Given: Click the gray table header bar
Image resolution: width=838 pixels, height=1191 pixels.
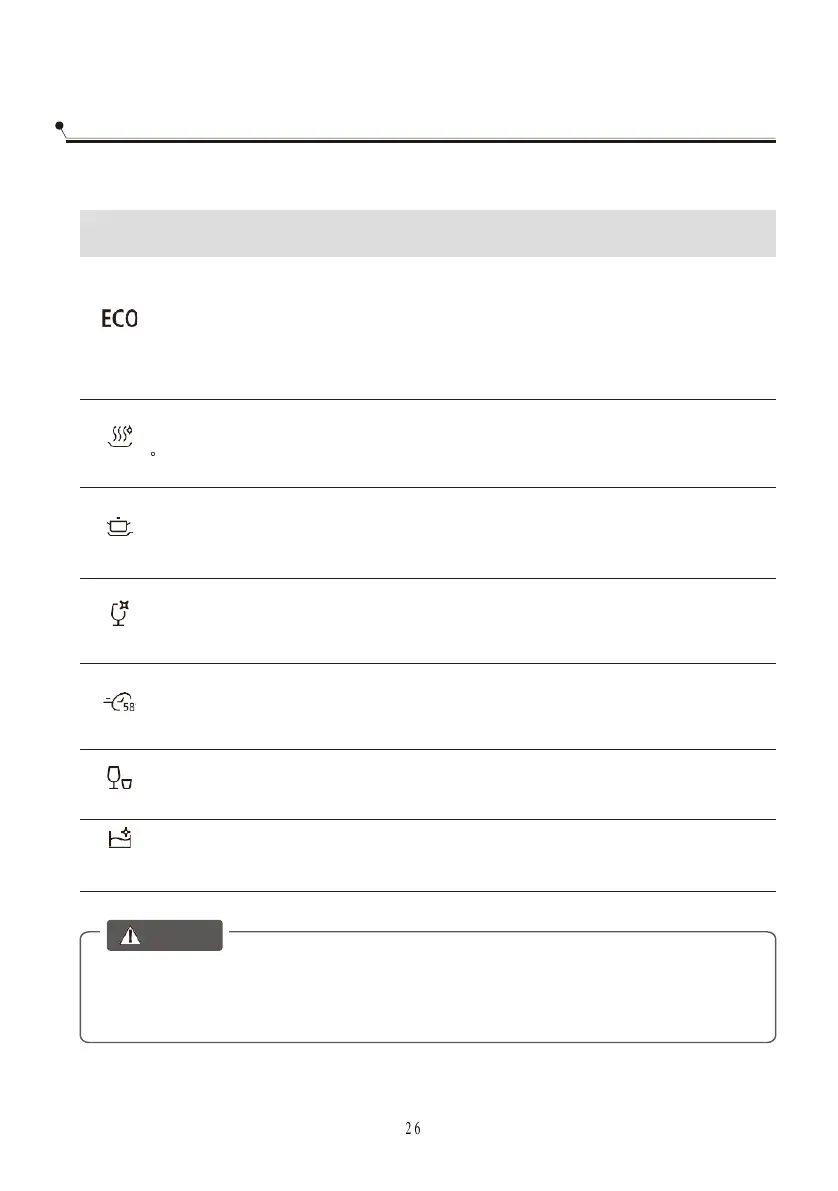Looking at the screenshot, I should [427, 233].
